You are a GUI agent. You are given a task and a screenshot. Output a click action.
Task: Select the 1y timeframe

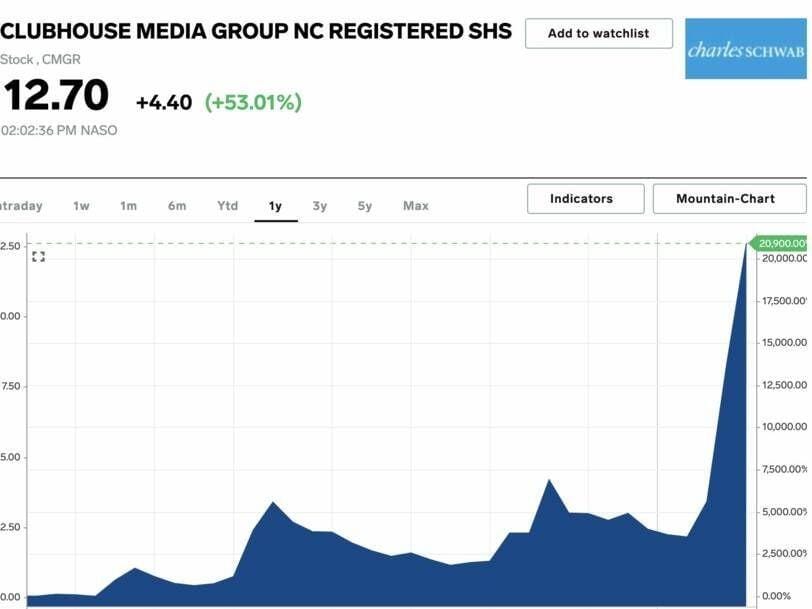(276, 206)
